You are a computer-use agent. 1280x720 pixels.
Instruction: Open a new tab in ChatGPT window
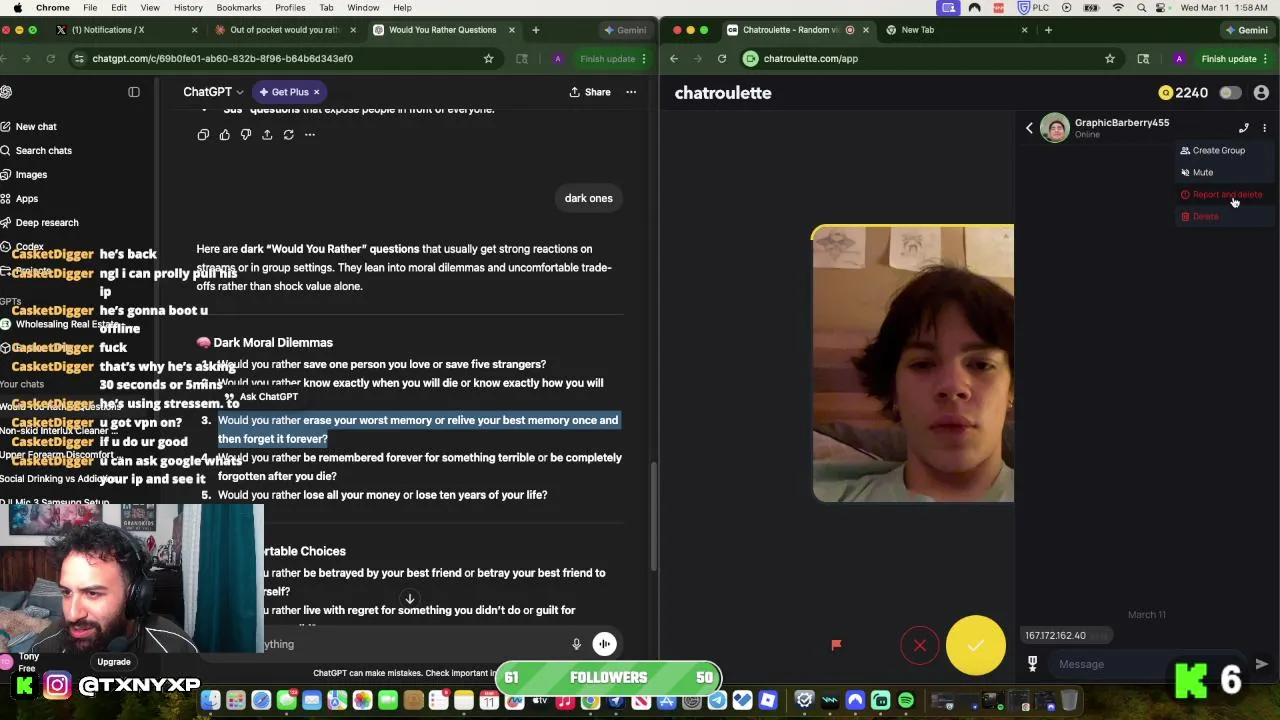(535, 30)
